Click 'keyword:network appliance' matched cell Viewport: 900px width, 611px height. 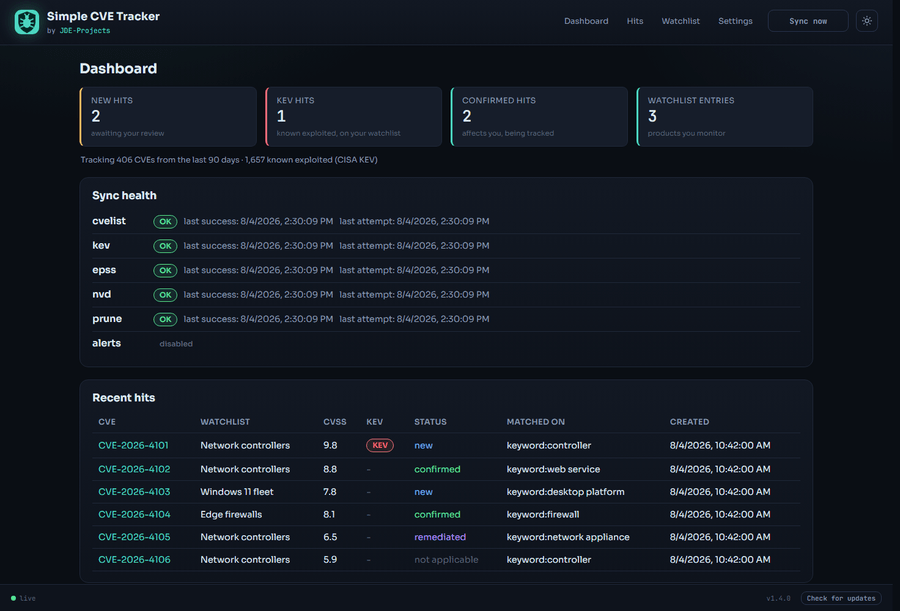[x=568, y=537]
